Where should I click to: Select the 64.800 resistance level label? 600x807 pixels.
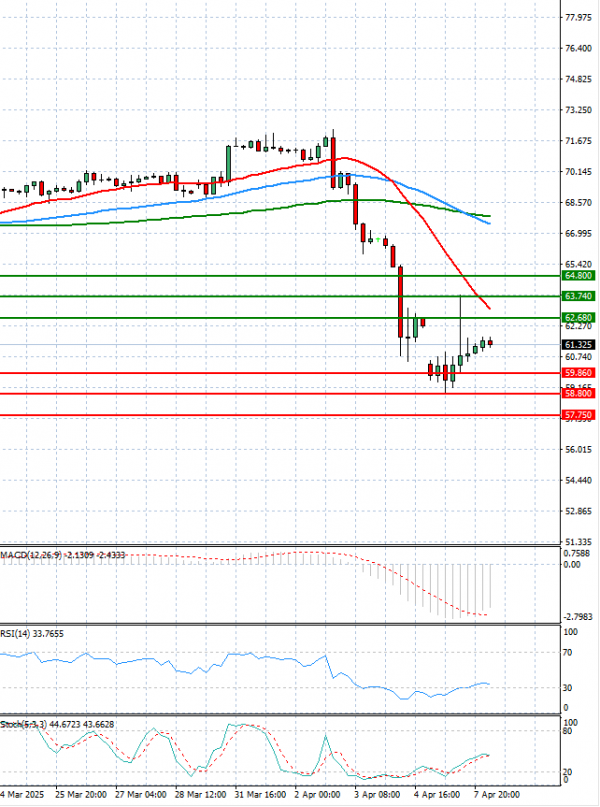coord(578,276)
